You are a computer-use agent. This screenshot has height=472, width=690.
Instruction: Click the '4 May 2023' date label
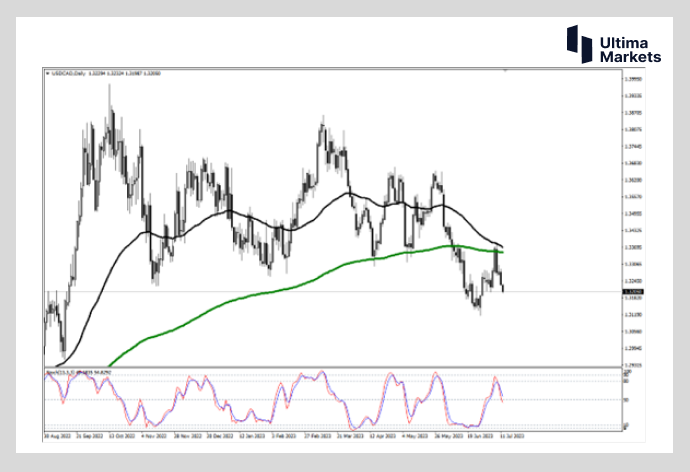415,436
